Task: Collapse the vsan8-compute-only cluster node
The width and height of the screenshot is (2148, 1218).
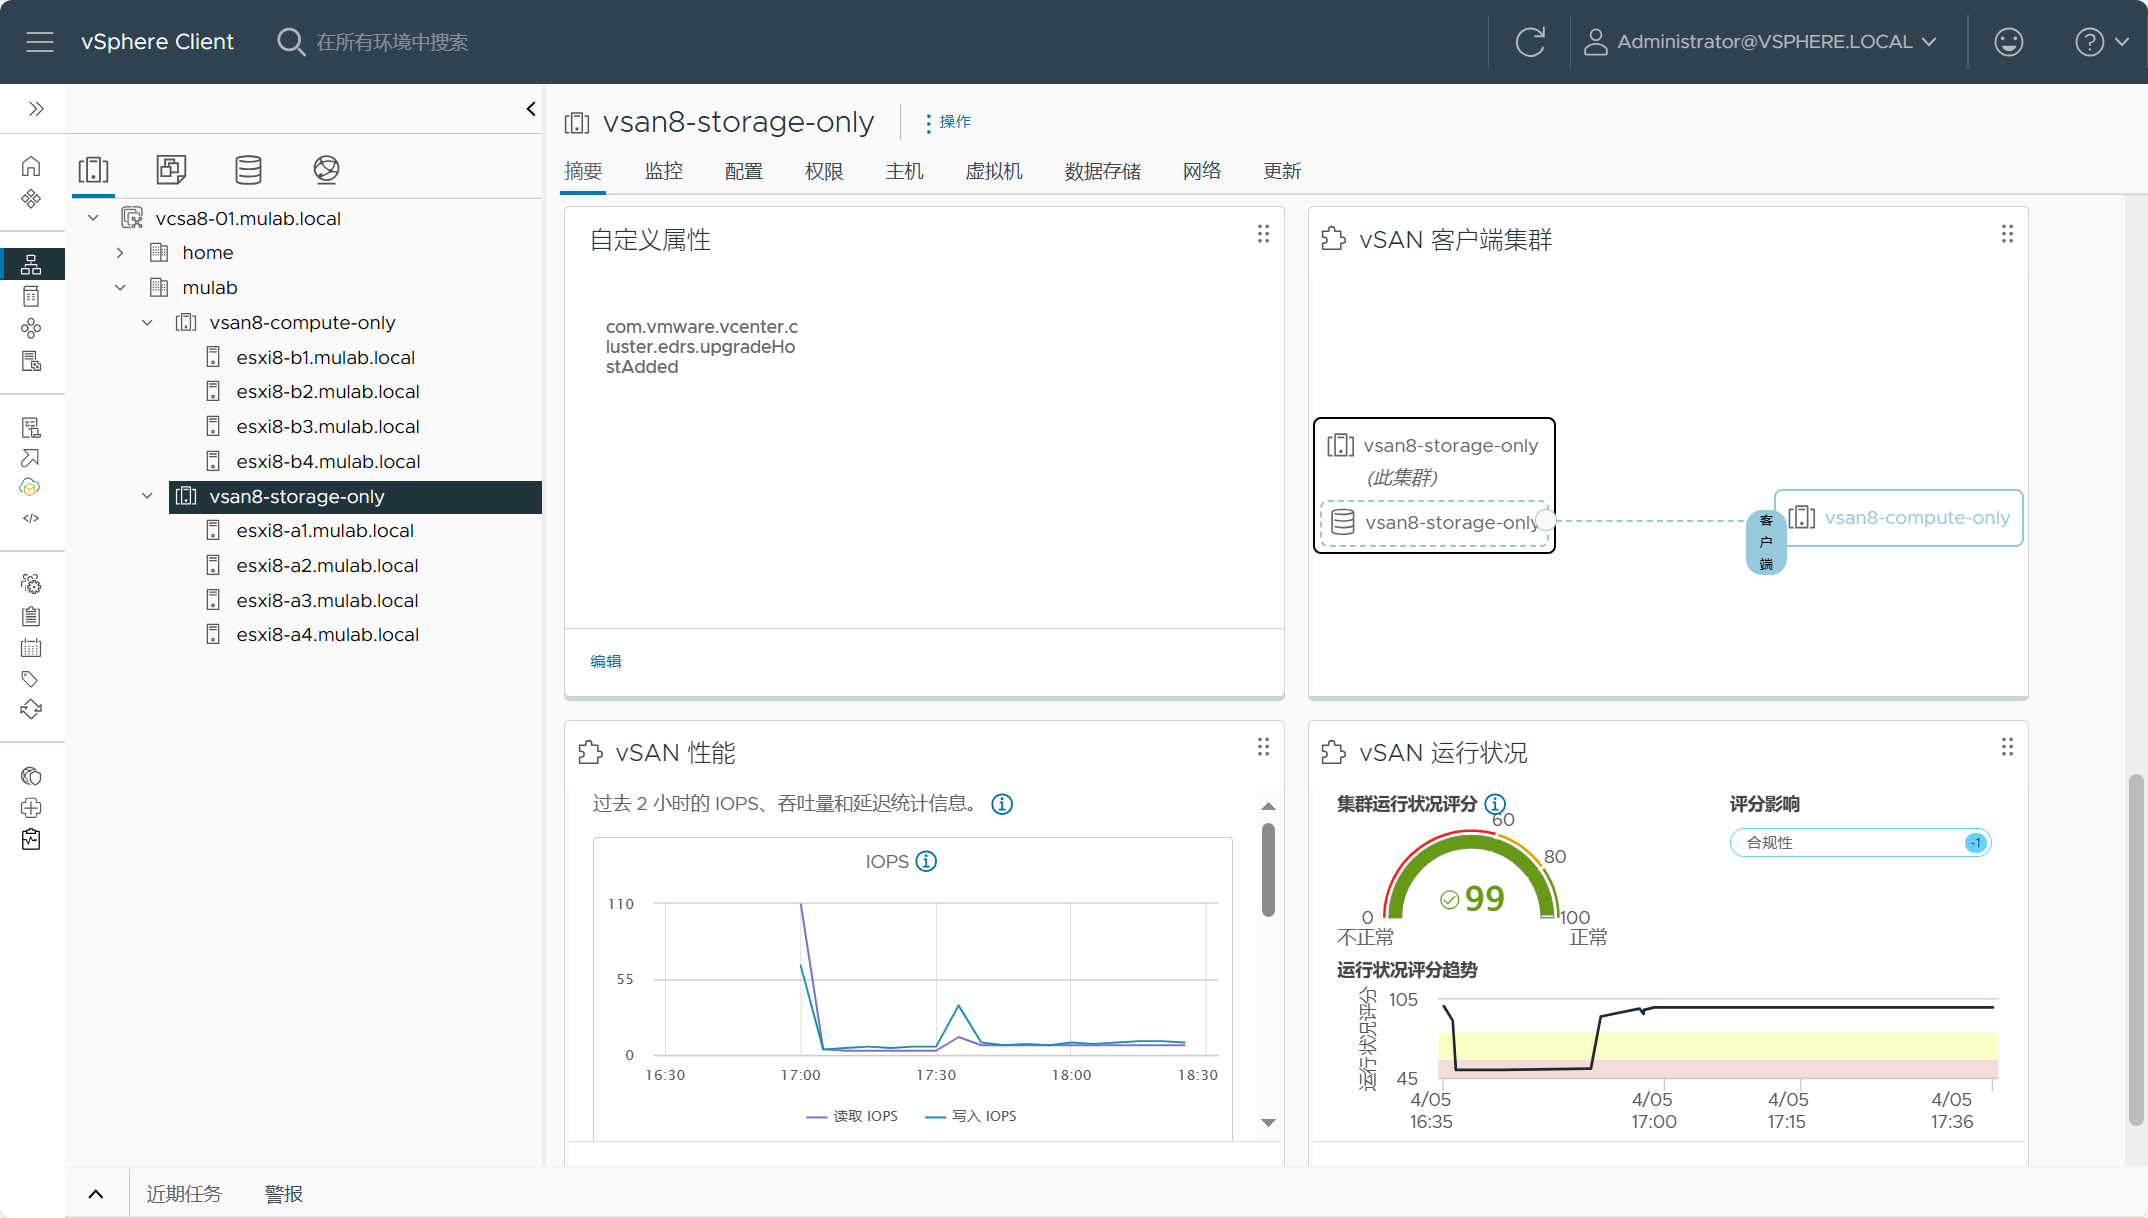Action: click(x=147, y=323)
